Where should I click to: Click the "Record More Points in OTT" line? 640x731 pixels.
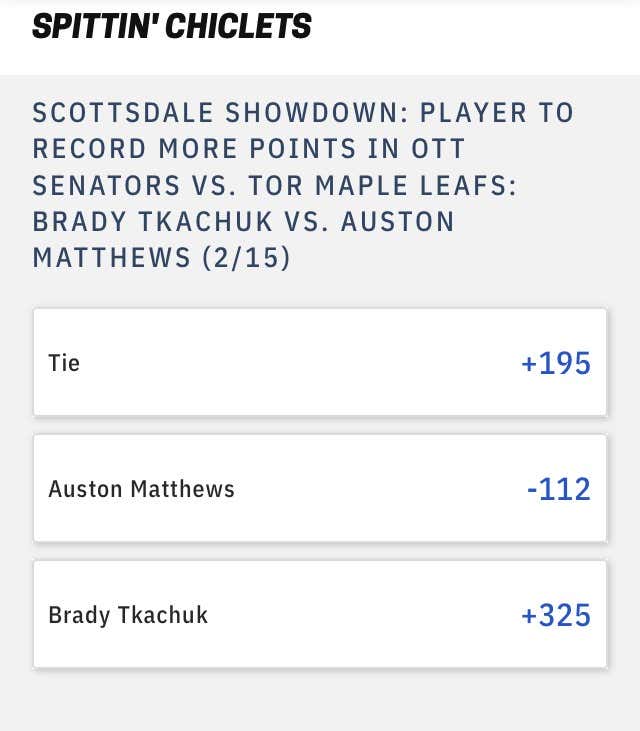tap(248, 149)
